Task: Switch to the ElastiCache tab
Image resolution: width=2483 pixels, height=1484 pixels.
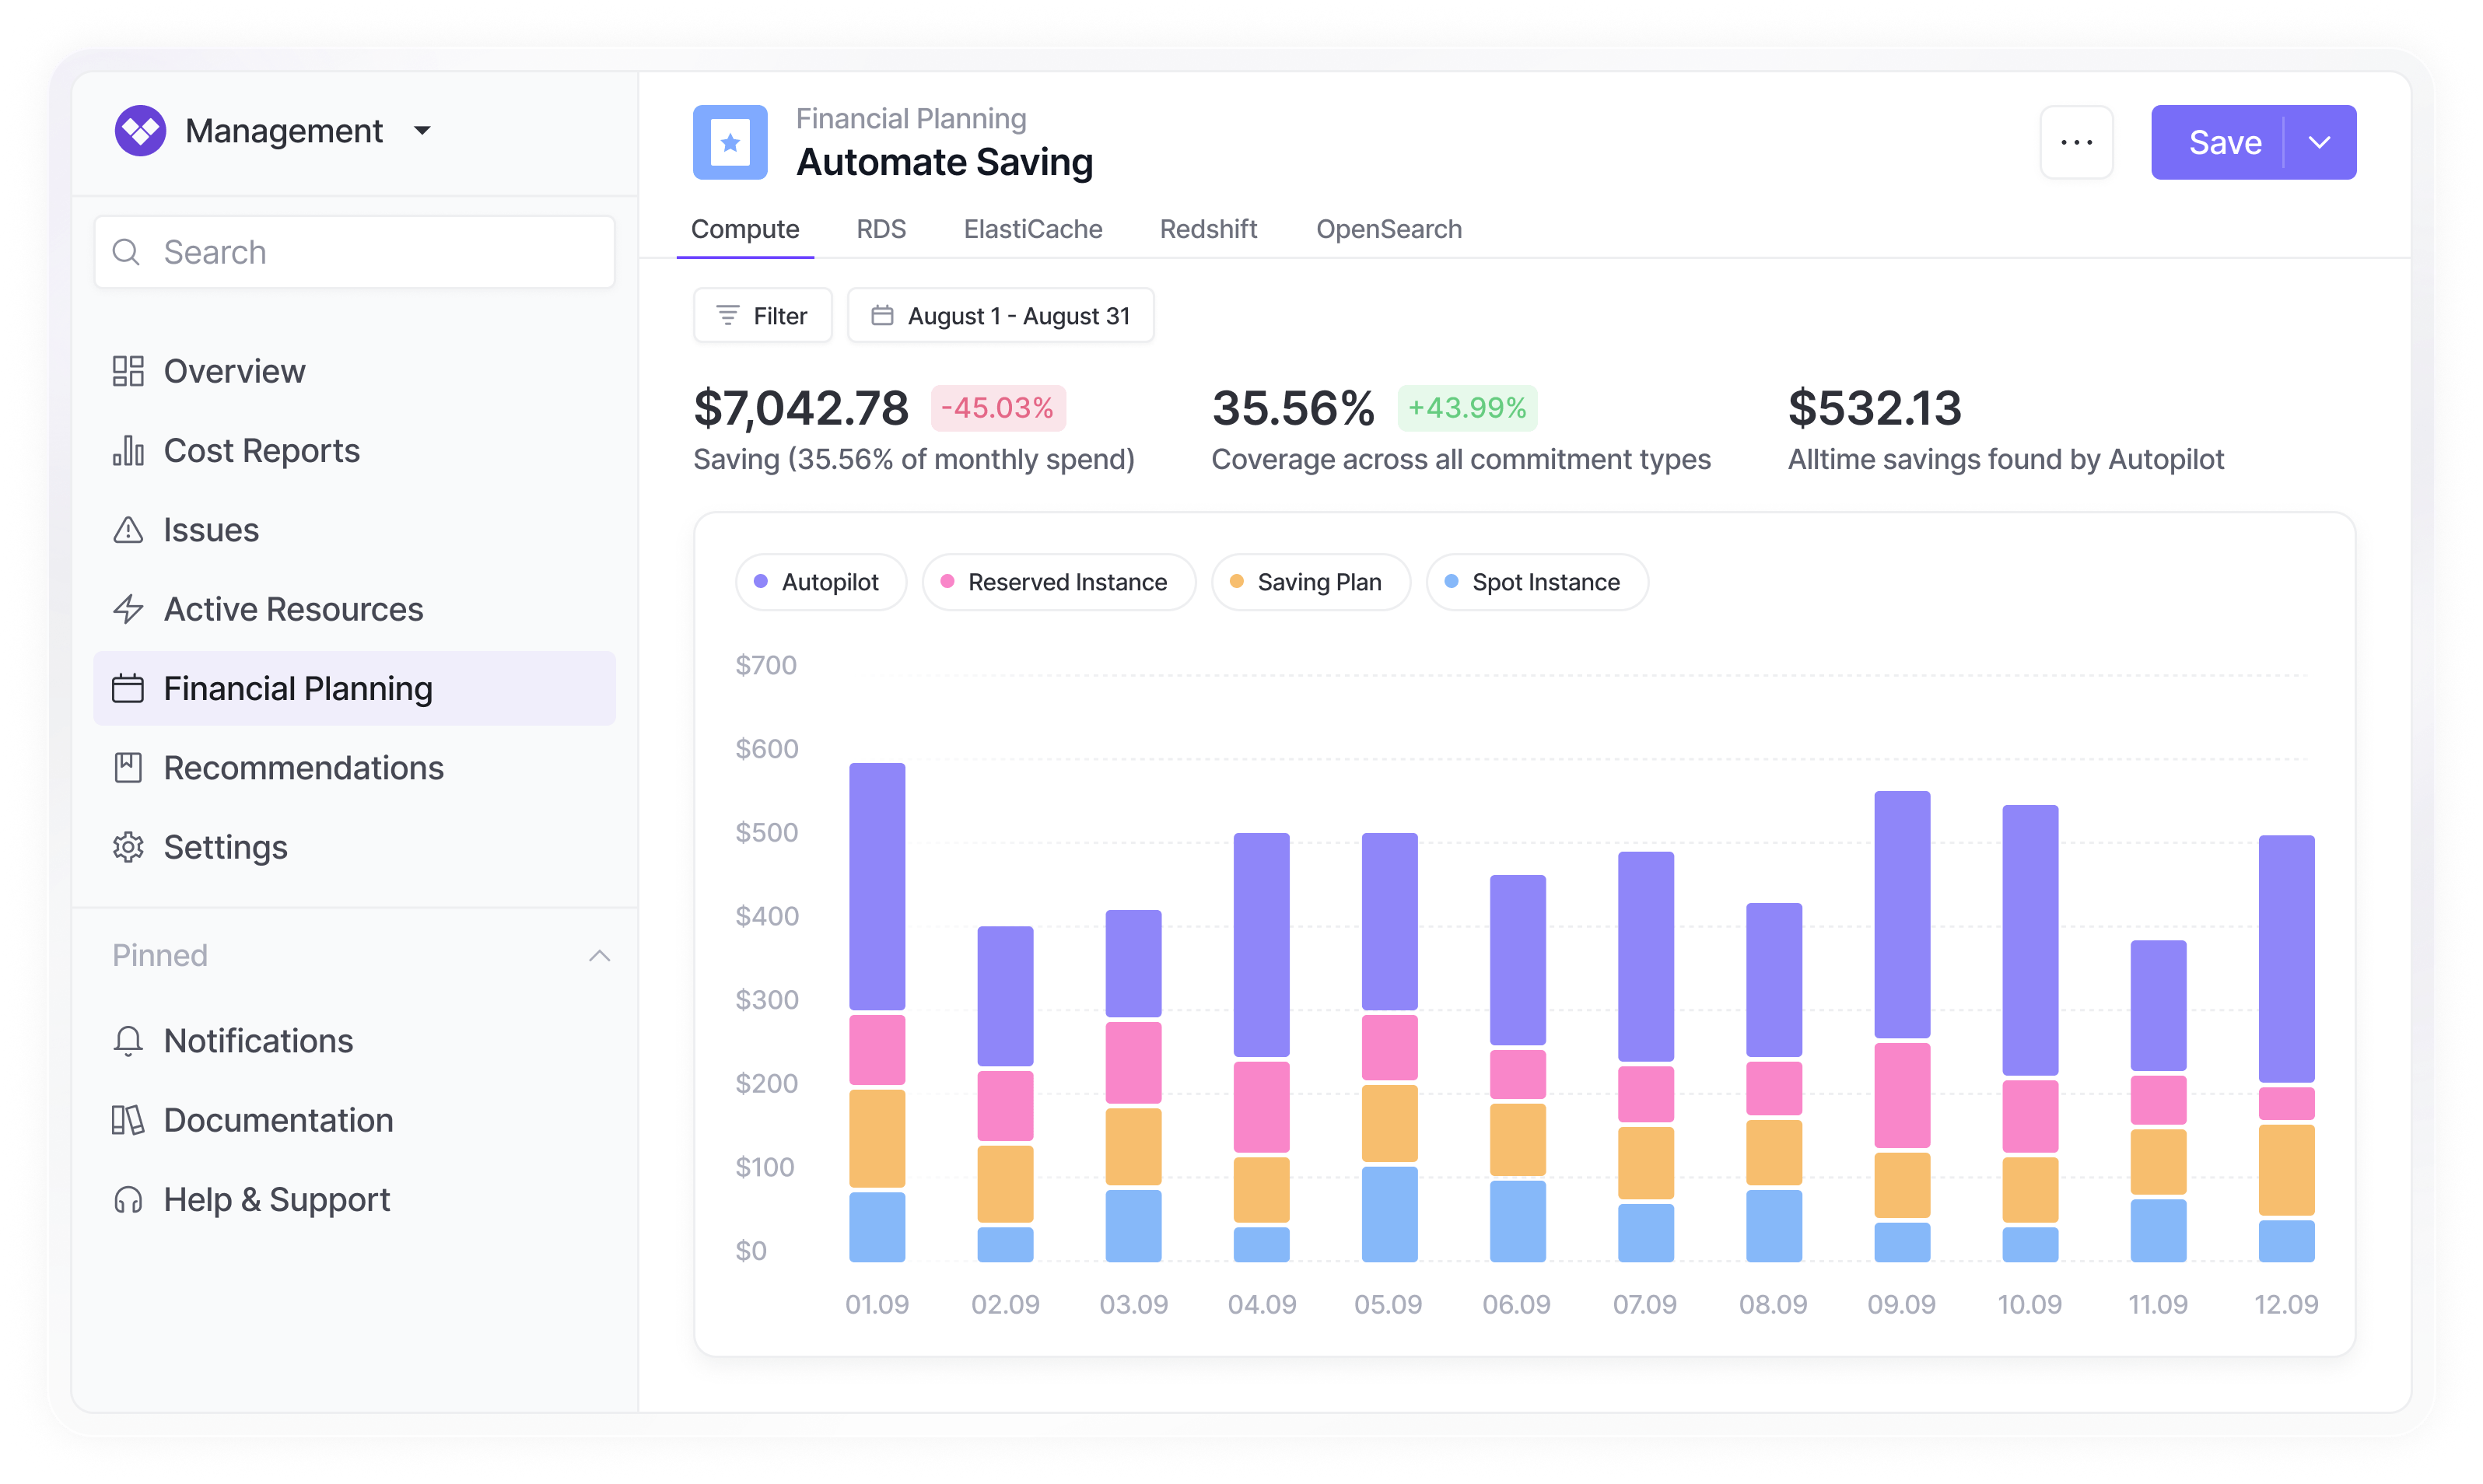Action: pyautogui.click(x=1033, y=229)
